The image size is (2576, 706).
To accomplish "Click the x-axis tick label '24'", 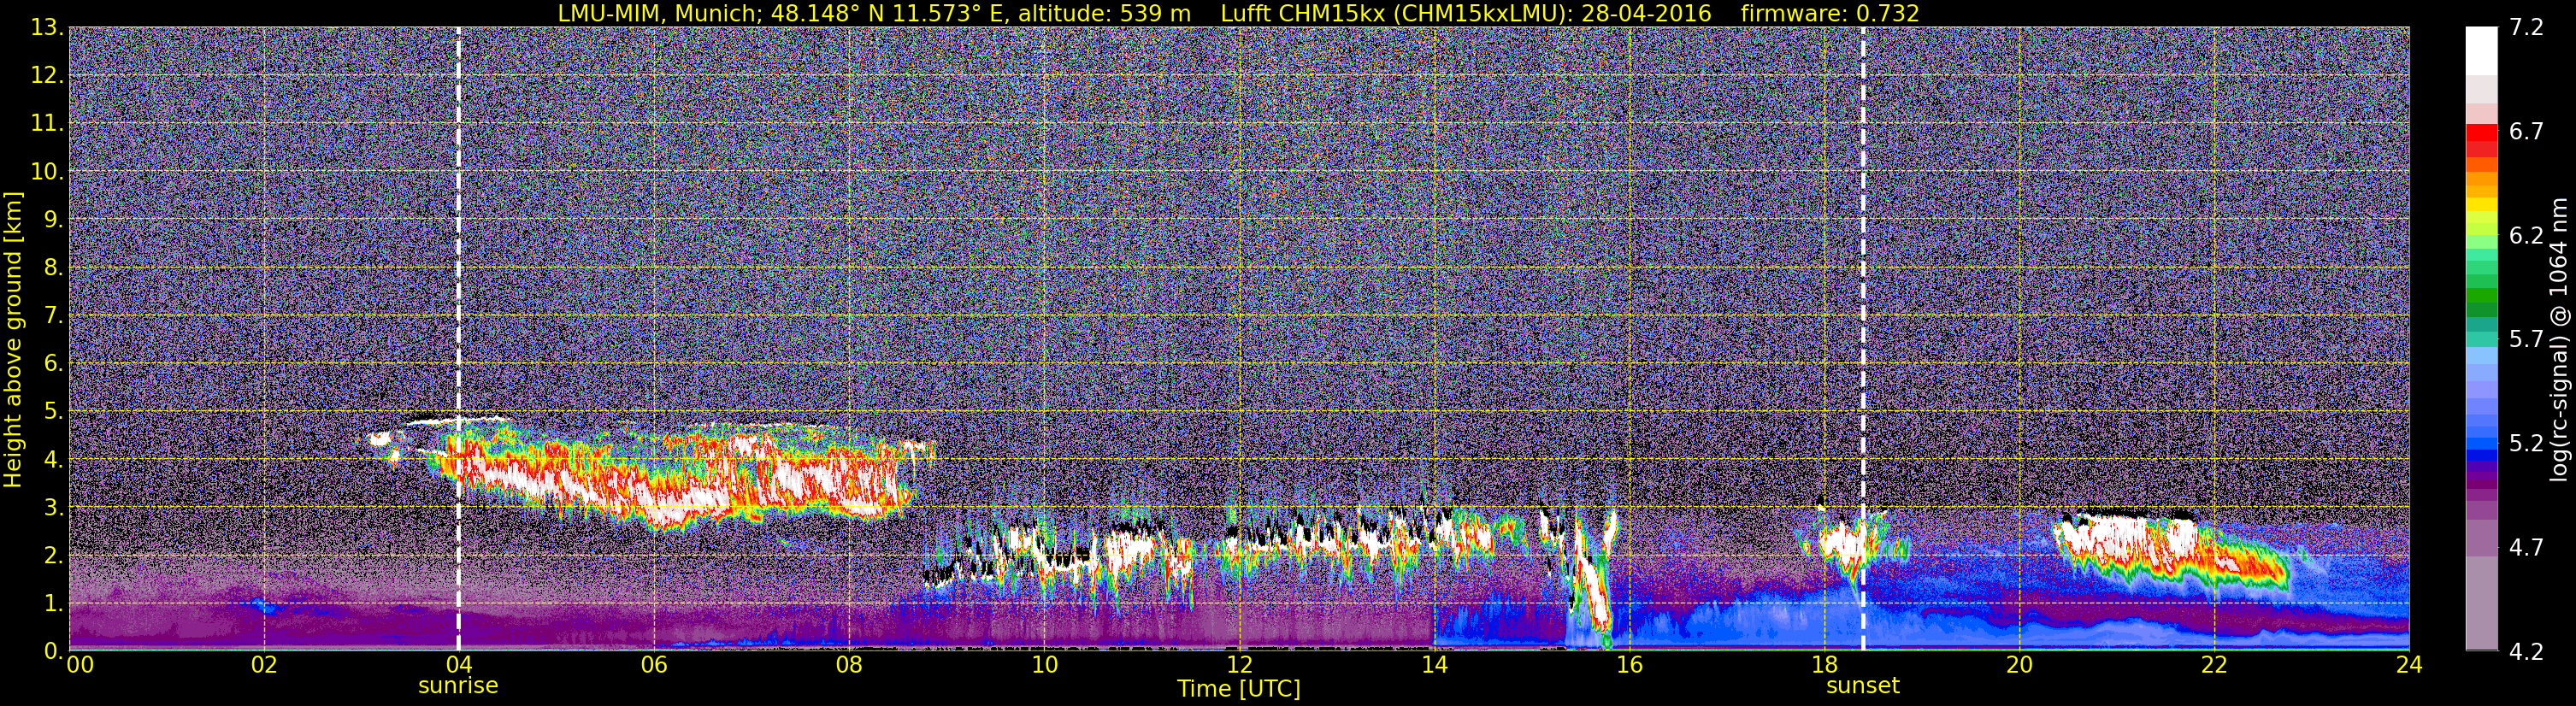I will 2409,665.
